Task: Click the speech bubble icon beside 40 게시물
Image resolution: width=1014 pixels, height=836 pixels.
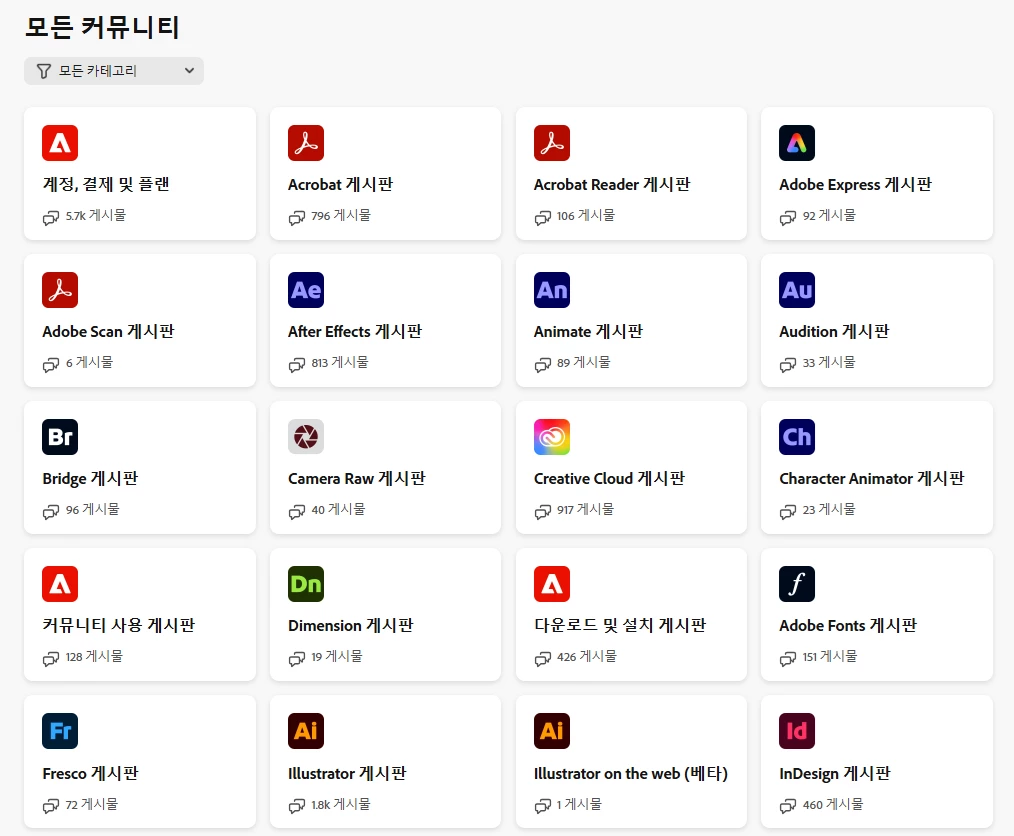Action: 296,512
